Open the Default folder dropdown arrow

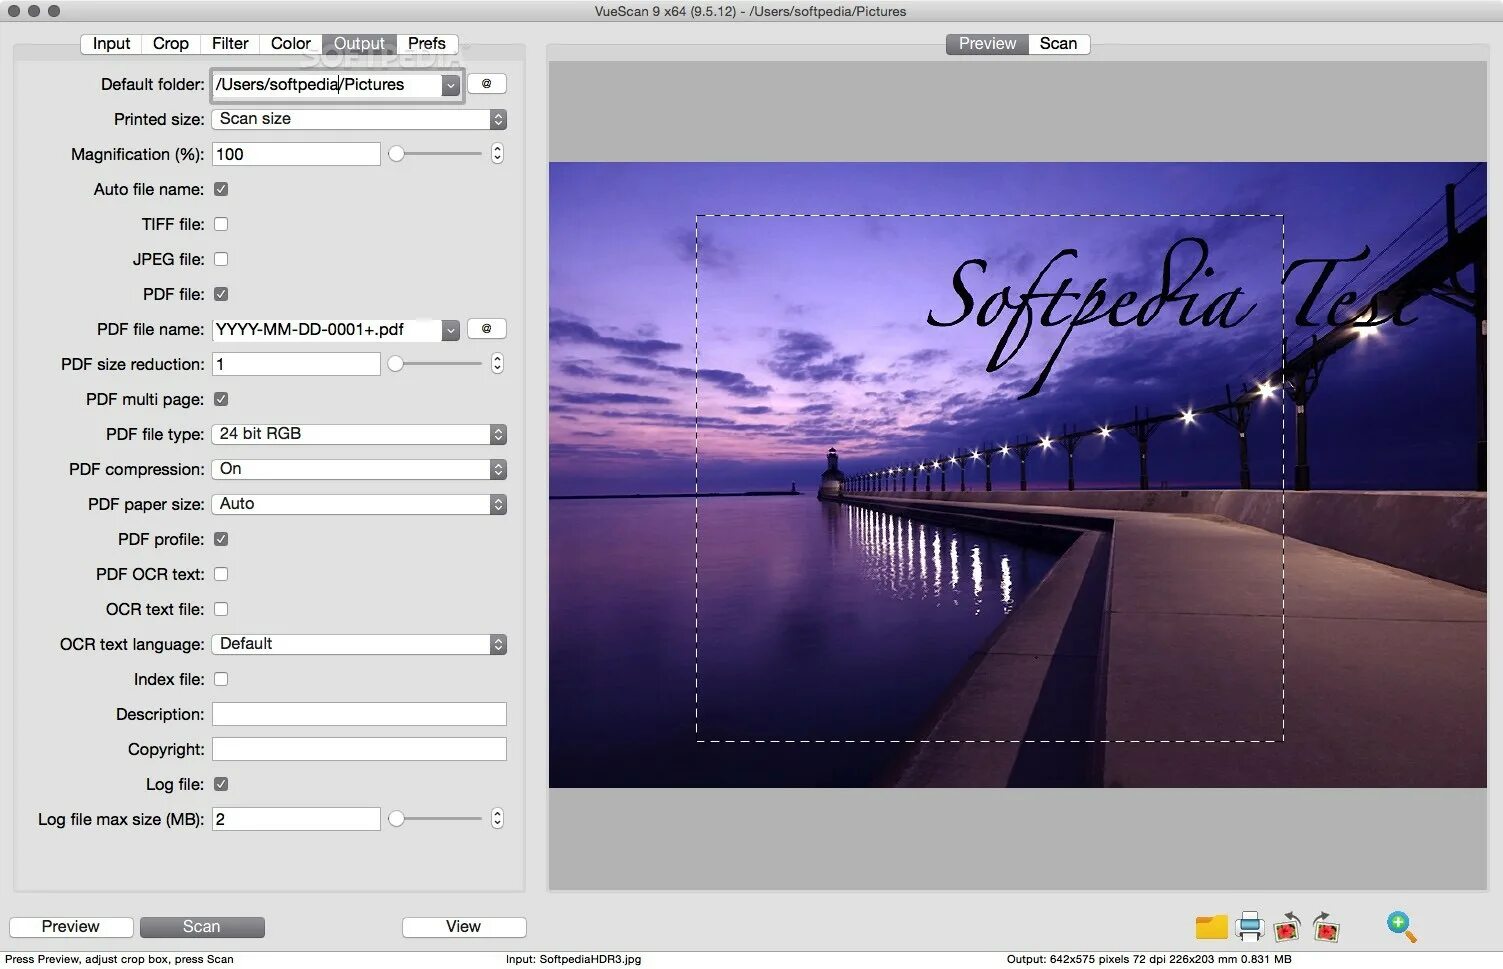click(x=450, y=85)
